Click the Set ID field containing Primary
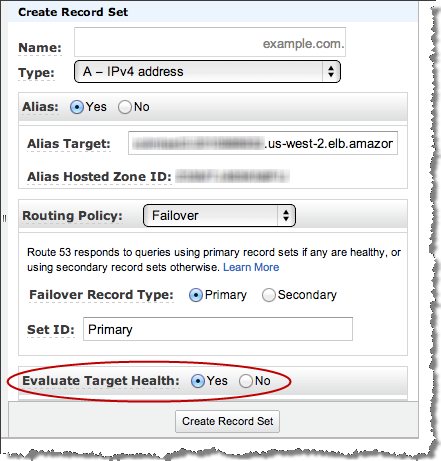Screen dimensions: 441x461 click(218, 329)
